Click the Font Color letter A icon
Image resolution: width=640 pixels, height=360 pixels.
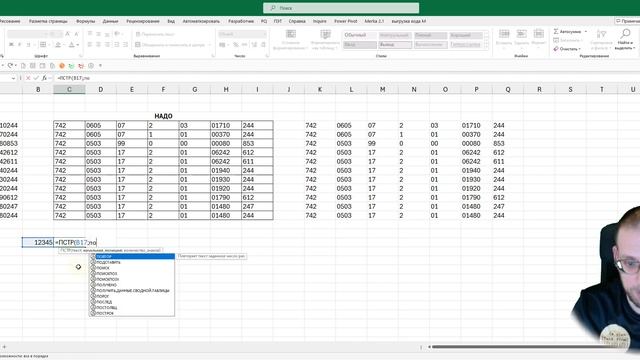[72, 44]
